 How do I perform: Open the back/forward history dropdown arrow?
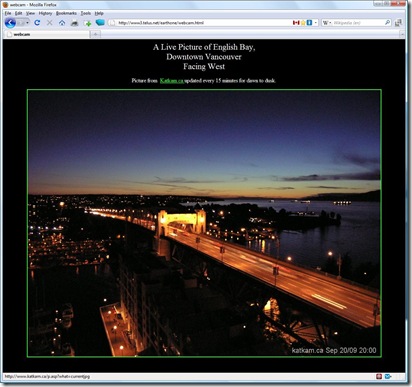point(27,23)
